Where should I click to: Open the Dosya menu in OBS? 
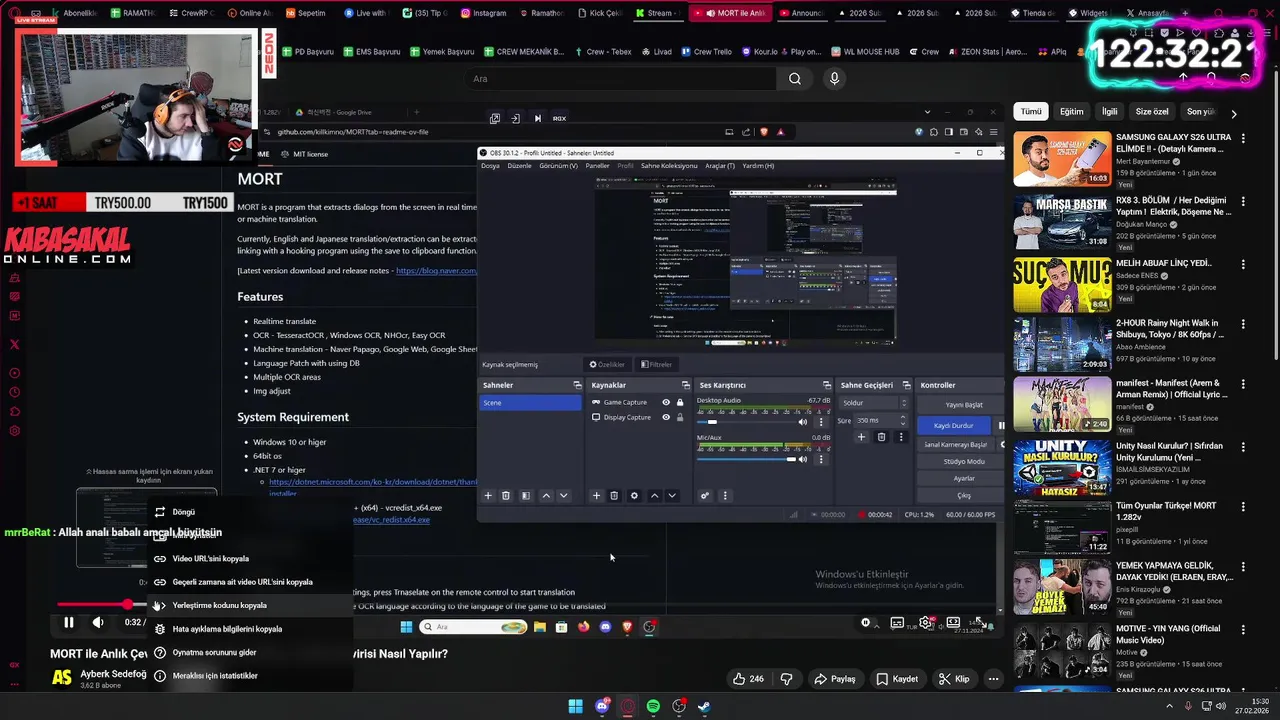490,166
